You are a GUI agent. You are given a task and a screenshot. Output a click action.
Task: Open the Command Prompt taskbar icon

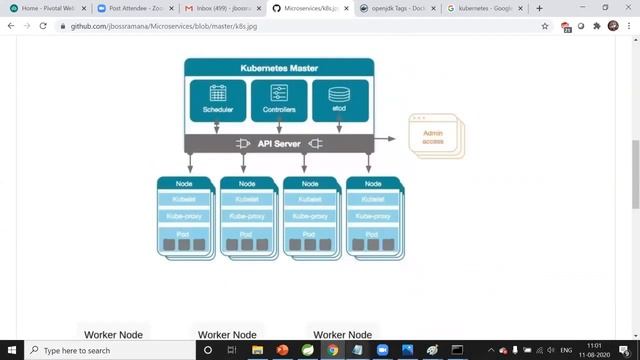click(457, 350)
